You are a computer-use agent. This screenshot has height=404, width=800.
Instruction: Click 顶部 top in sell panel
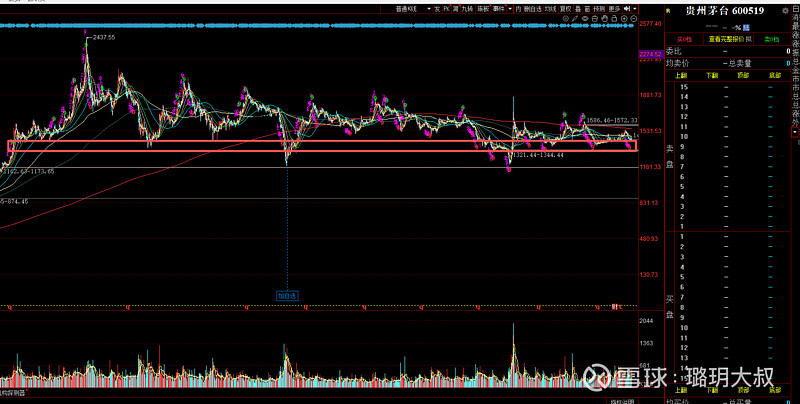pos(743,75)
